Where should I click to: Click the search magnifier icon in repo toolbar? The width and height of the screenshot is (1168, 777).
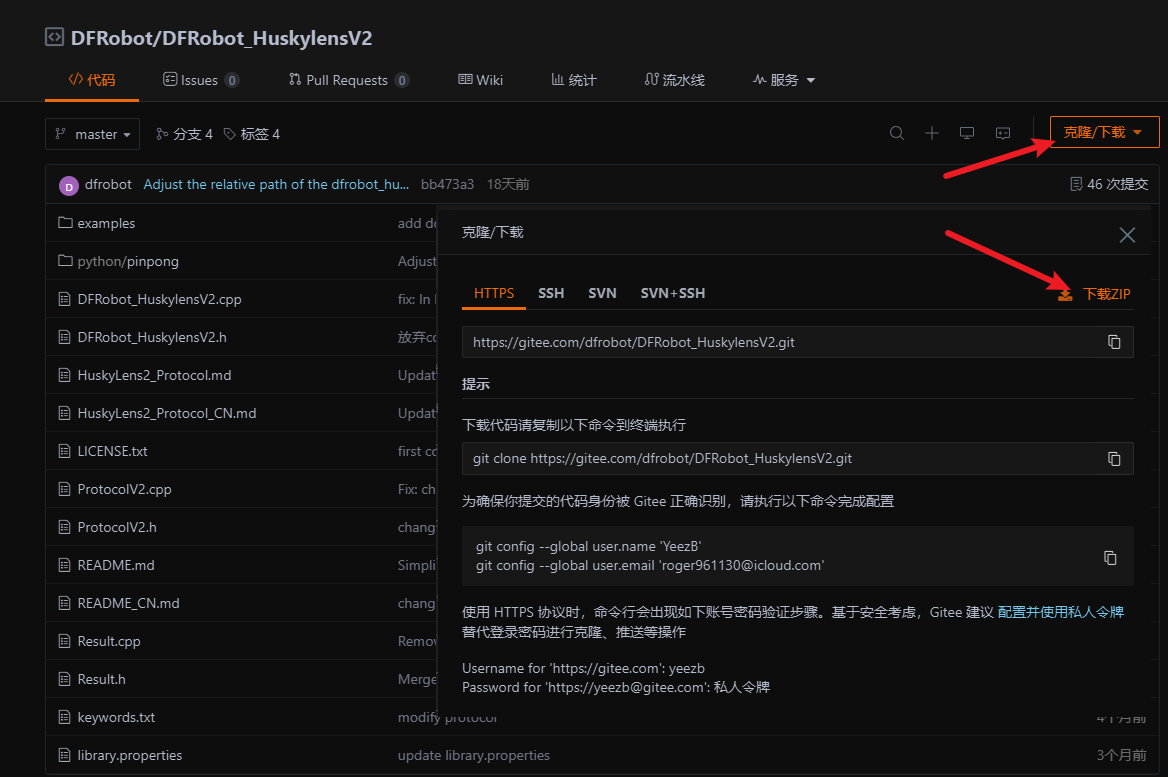(x=897, y=133)
